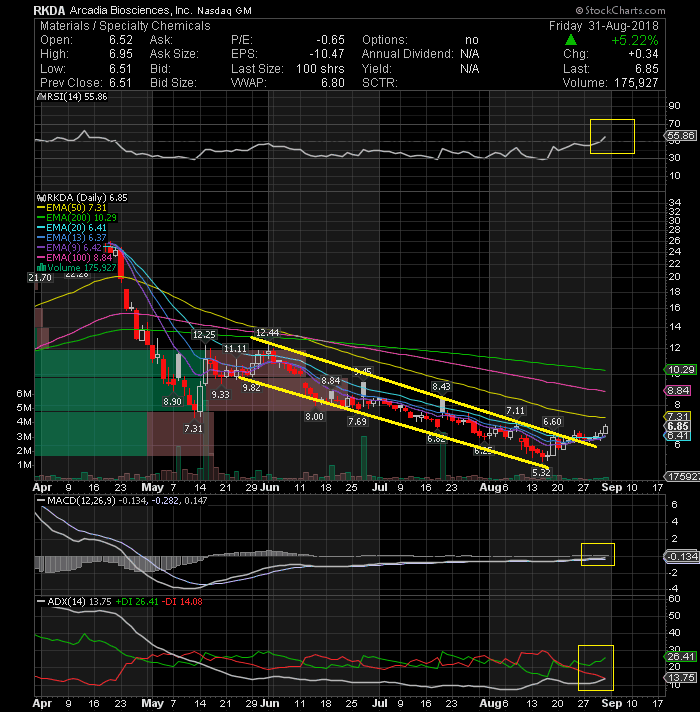Click the 8.84 pink price tag on axis

click(x=678, y=391)
